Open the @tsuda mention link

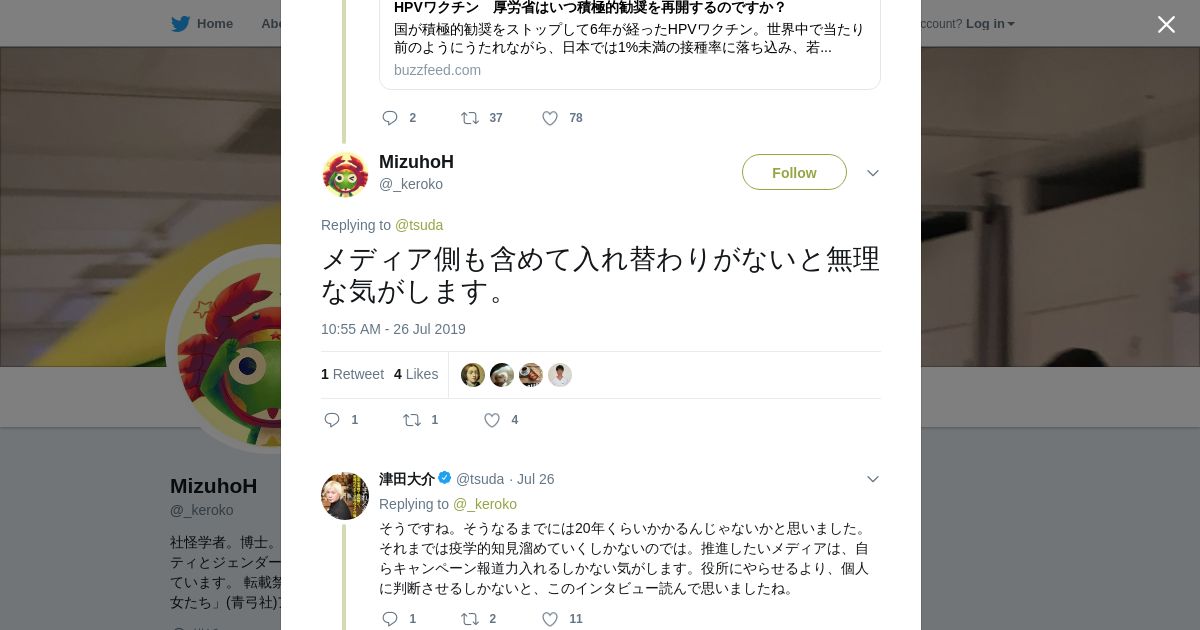coord(419,225)
